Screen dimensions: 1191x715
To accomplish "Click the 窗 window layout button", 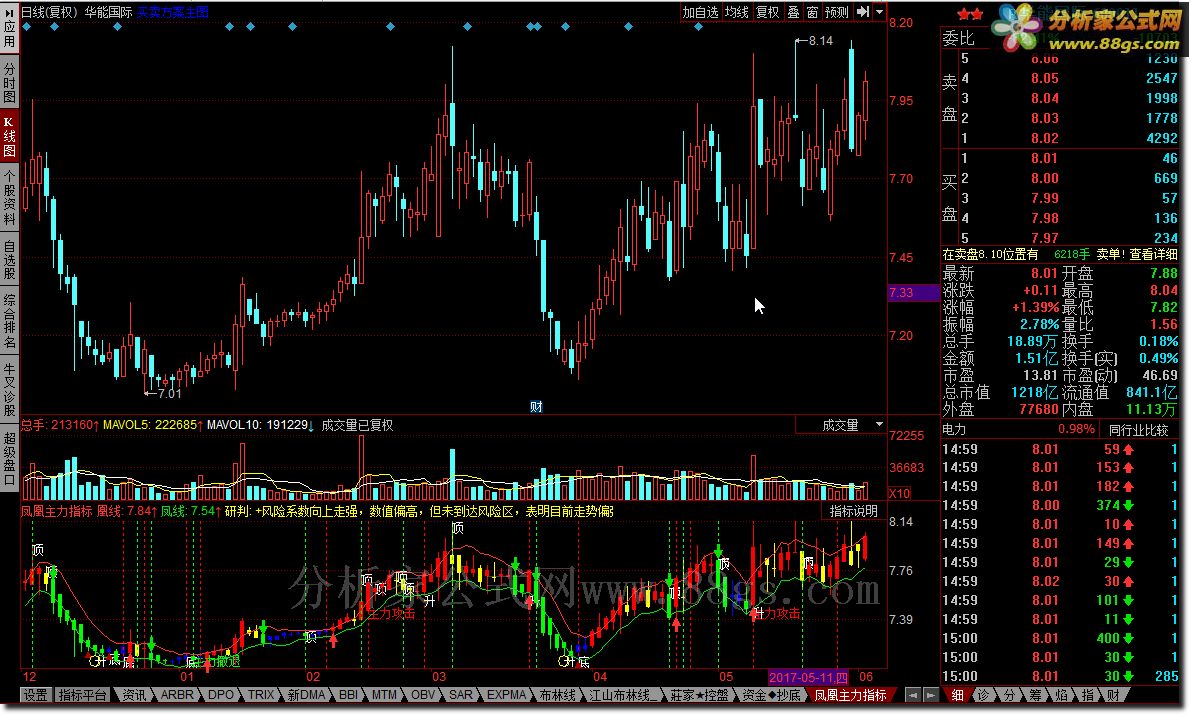I will click(x=812, y=12).
